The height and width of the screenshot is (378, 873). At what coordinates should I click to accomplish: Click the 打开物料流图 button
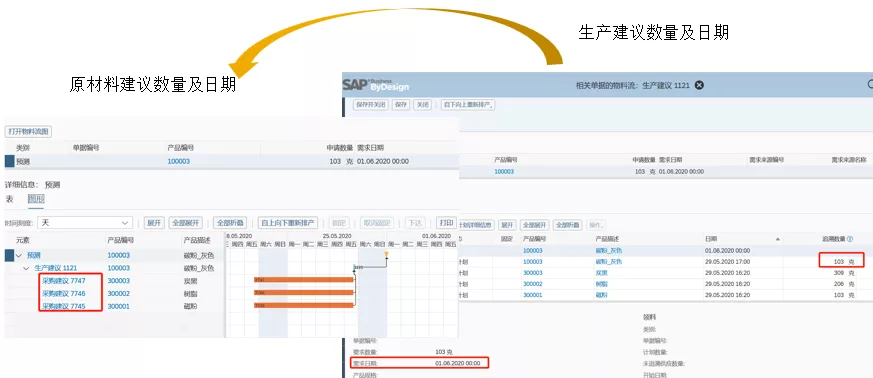[x=28, y=132]
